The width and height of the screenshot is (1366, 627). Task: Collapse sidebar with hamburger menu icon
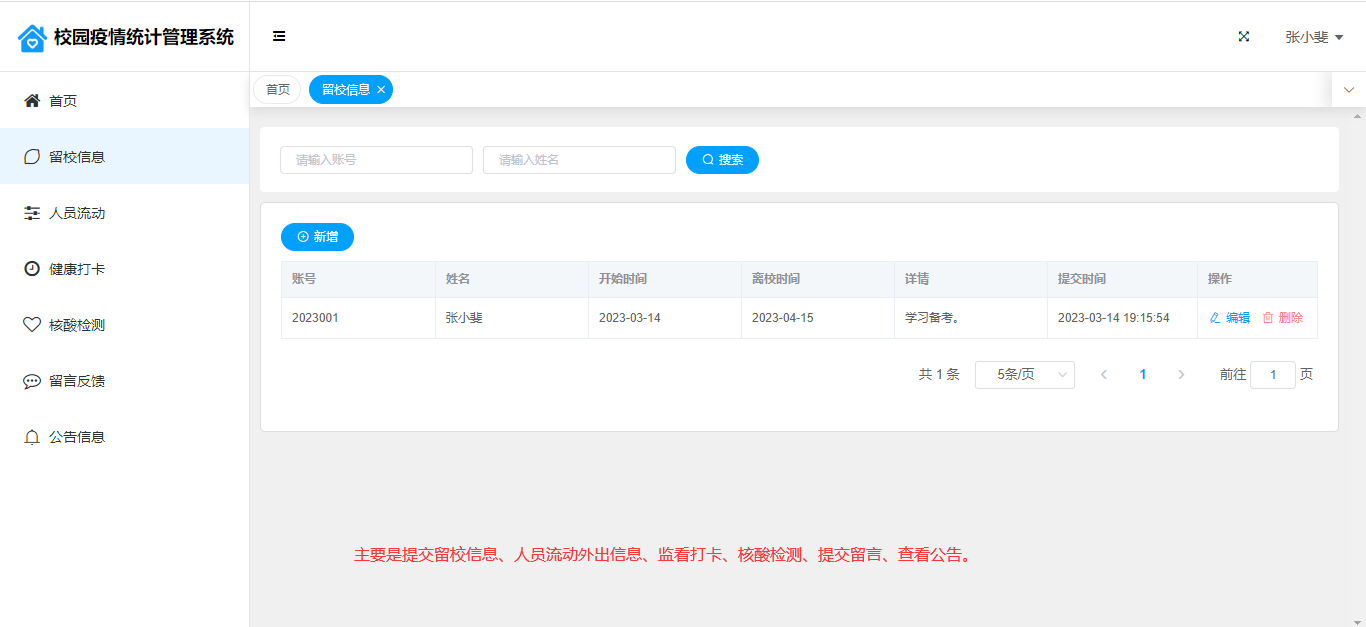click(279, 37)
